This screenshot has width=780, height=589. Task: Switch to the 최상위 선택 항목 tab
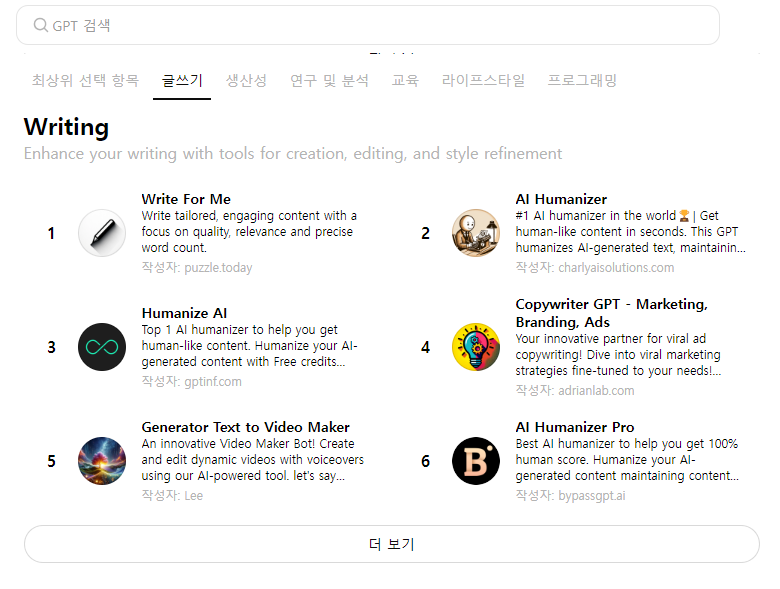tap(86, 80)
